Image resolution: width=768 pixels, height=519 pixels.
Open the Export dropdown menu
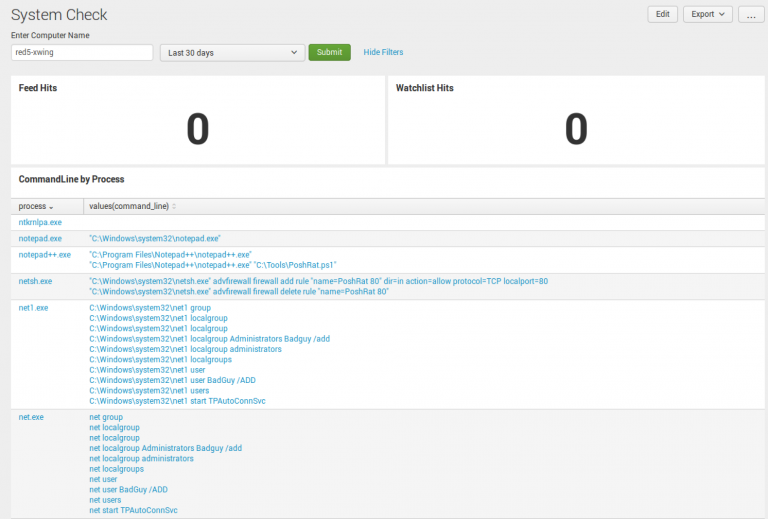click(x=708, y=14)
